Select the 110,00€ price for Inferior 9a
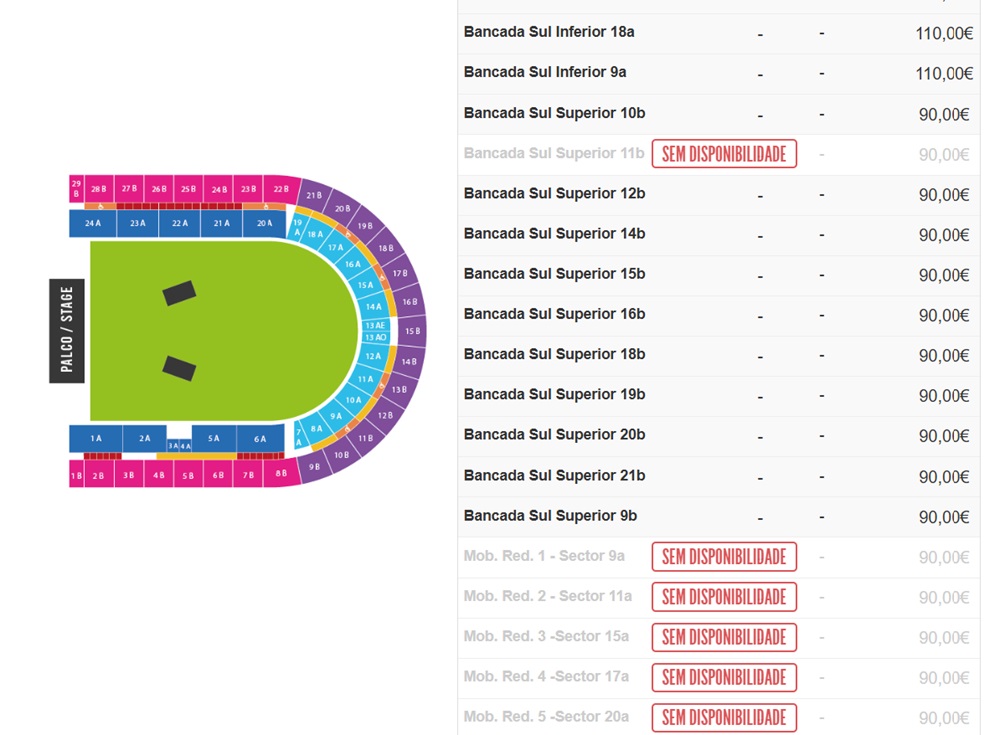This screenshot has width=1000, height=735. point(944,73)
